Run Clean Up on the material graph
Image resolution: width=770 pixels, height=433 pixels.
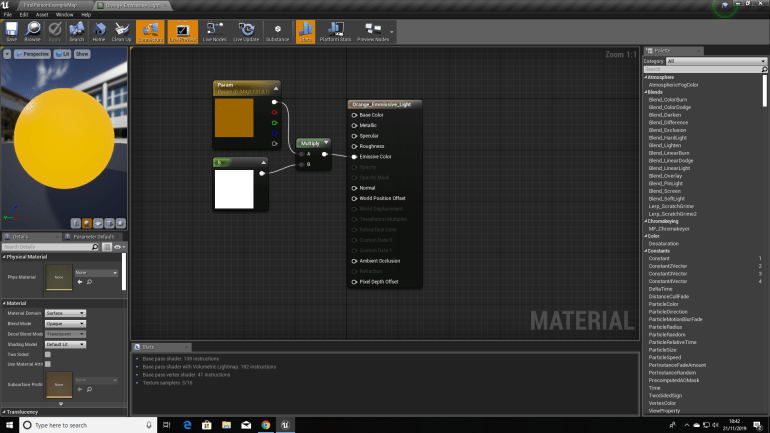tap(121, 32)
